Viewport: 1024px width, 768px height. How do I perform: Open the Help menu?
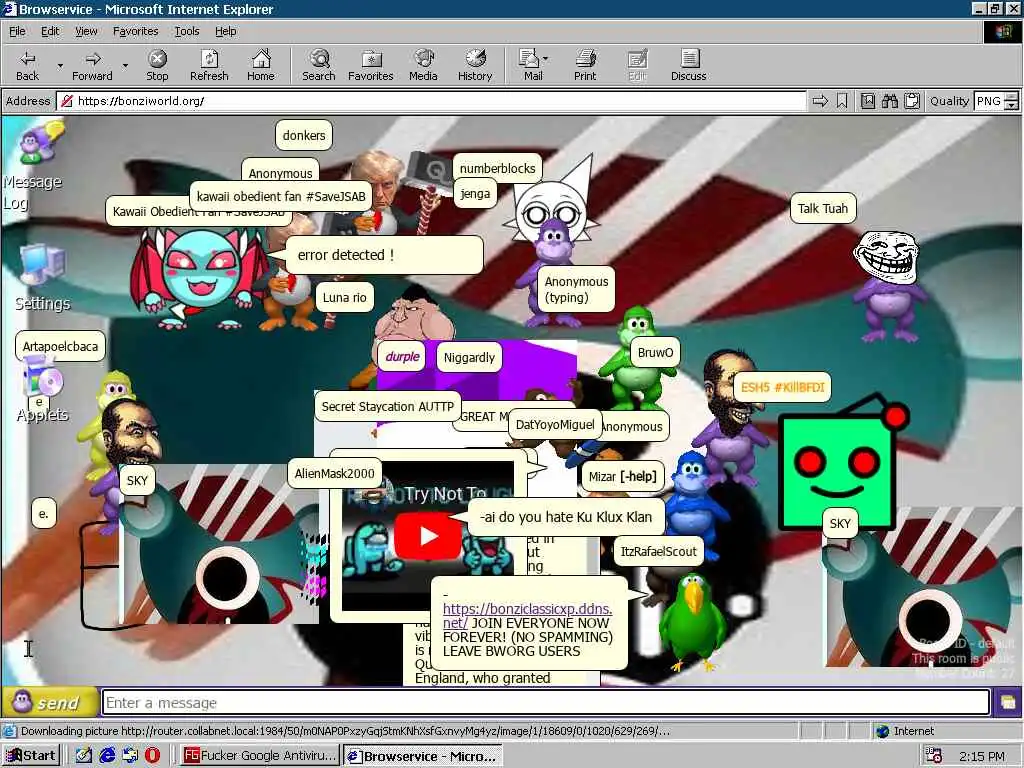225,31
